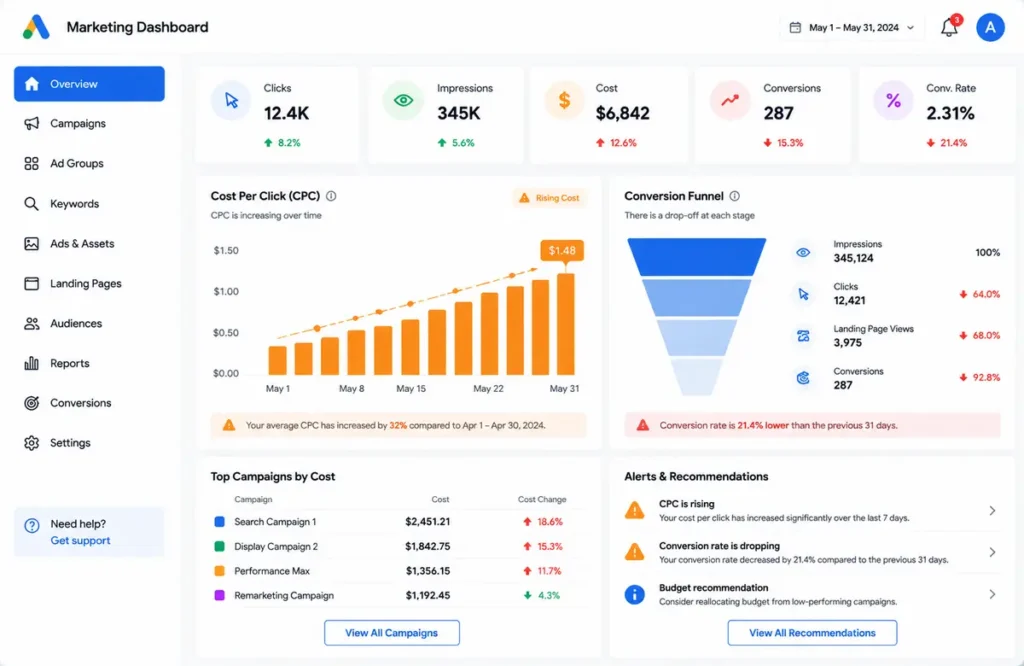Click Search Campaign 1 name
The height and width of the screenshot is (666, 1024).
tap(275, 522)
